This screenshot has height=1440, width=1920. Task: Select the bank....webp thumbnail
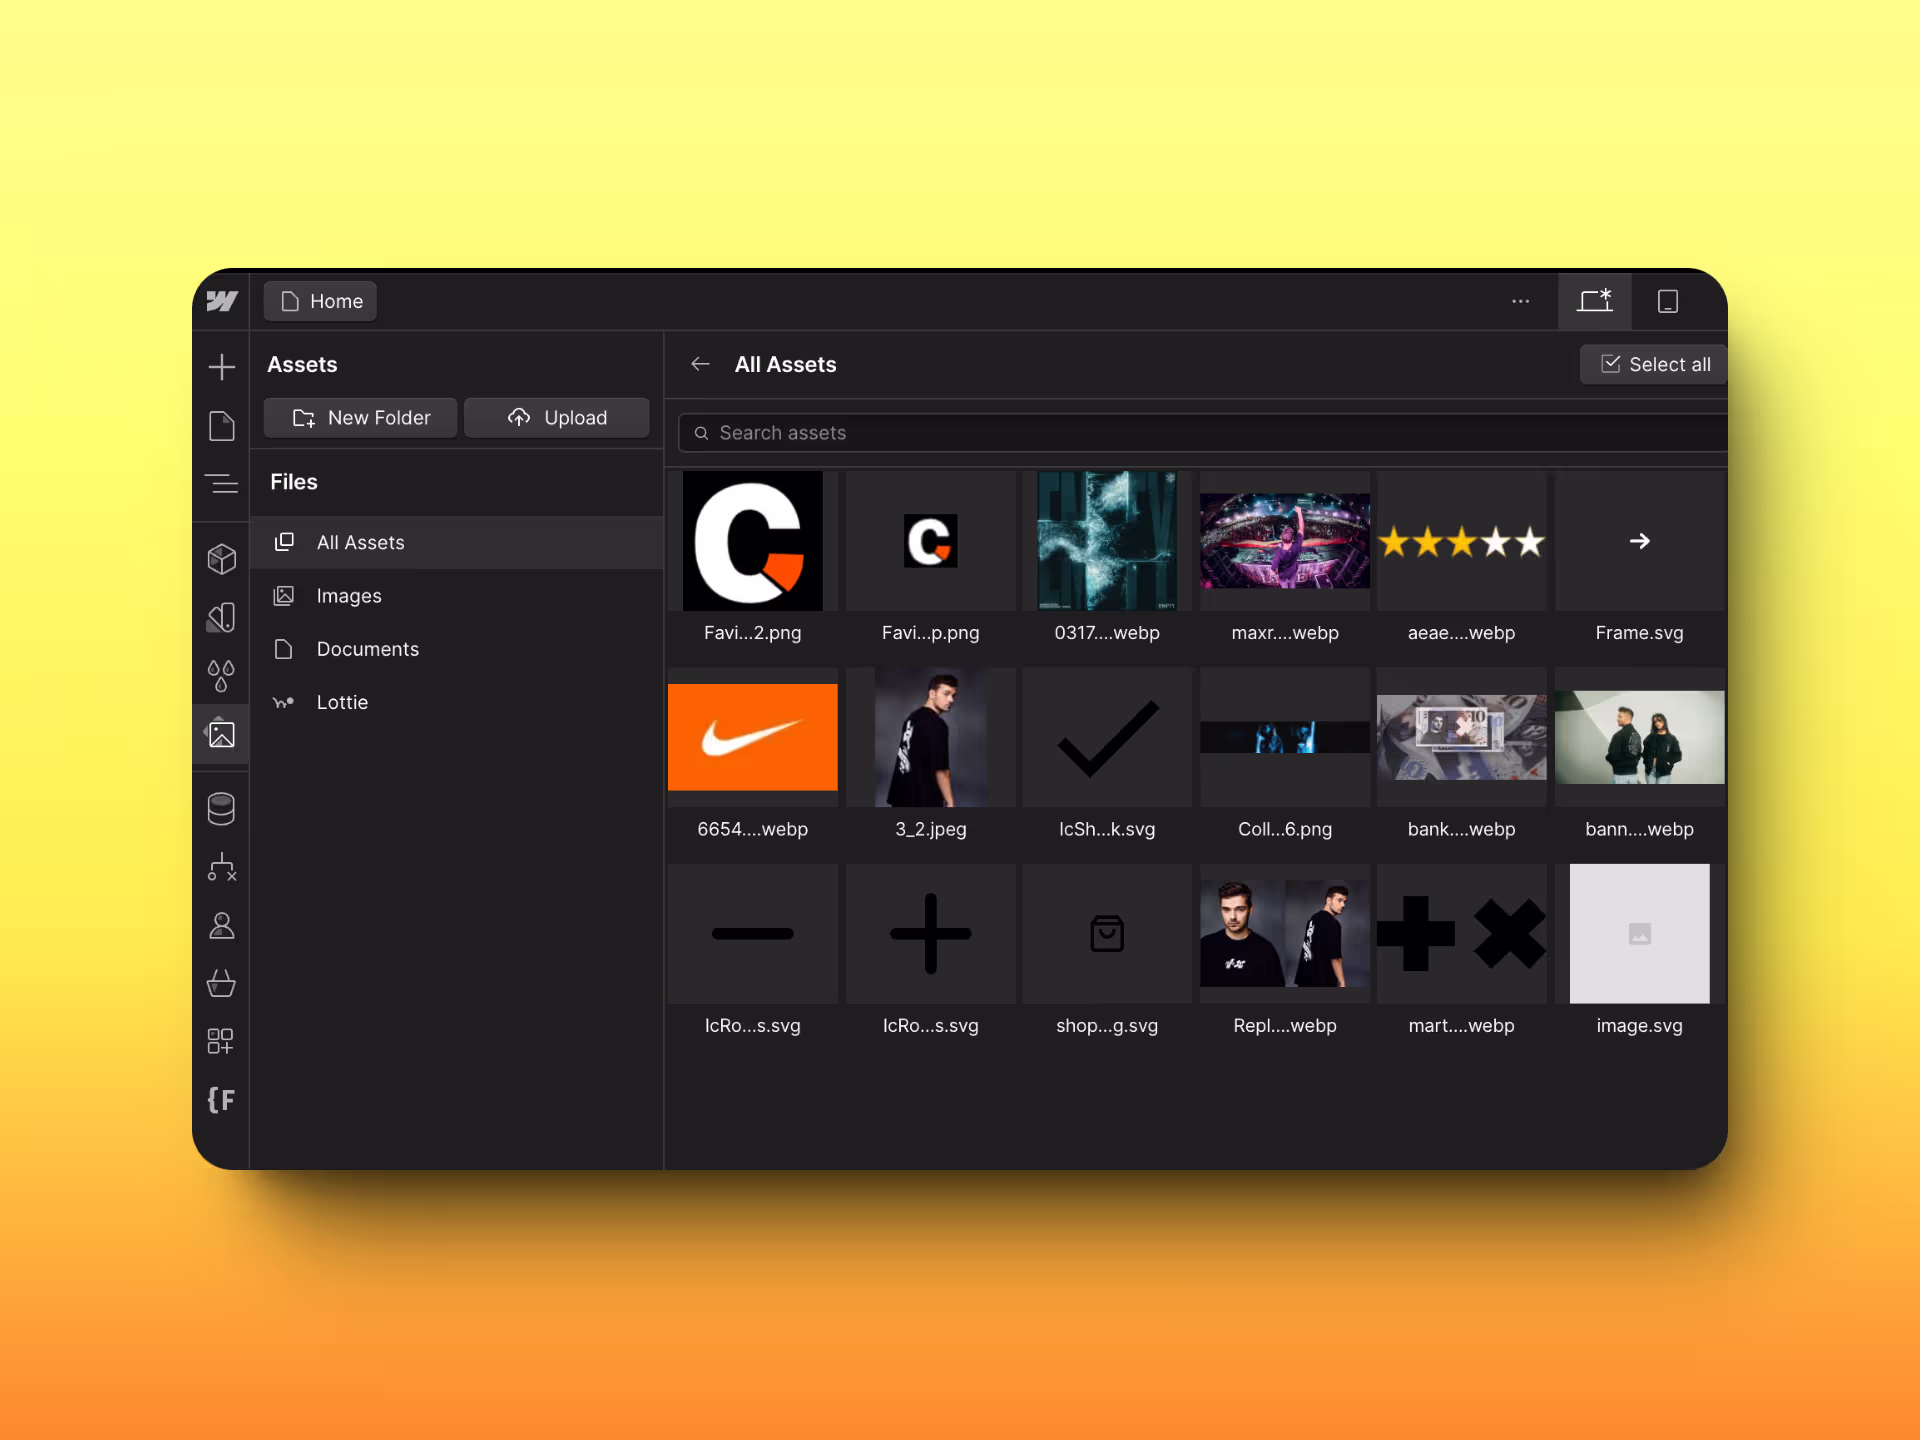click(x=1462, y=737)
